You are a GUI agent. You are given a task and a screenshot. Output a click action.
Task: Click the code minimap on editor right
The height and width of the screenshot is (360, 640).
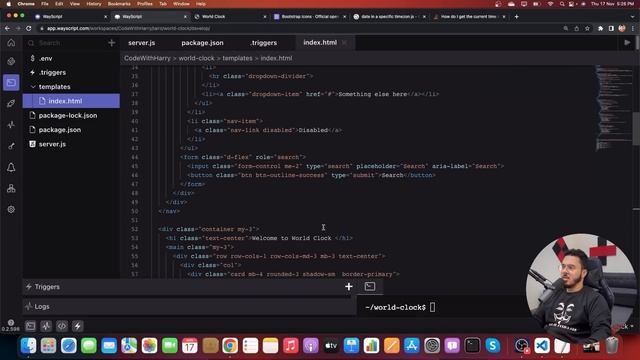613,108
